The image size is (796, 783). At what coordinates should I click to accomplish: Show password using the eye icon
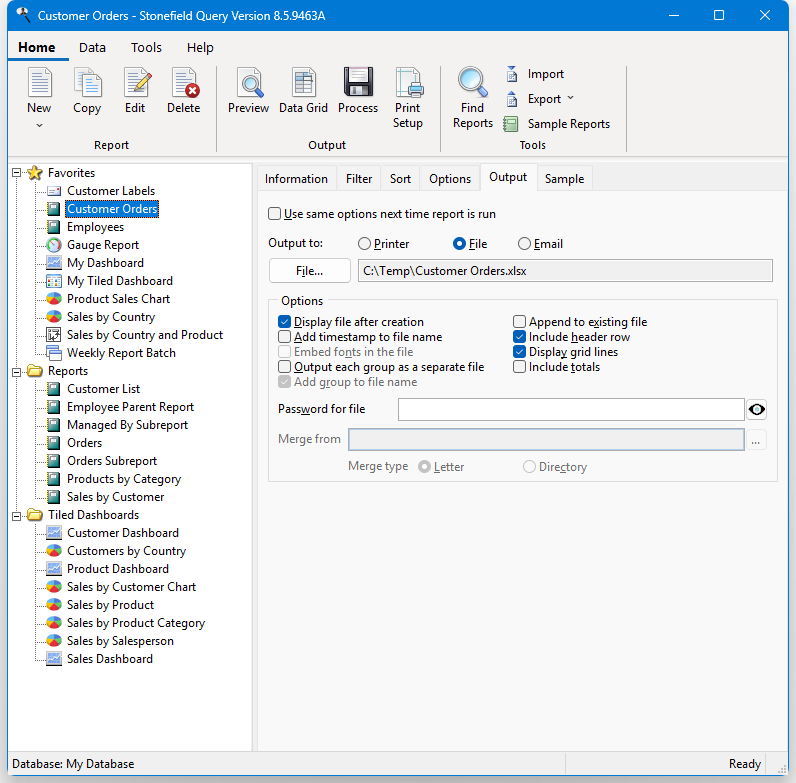(x=758, y=409)
